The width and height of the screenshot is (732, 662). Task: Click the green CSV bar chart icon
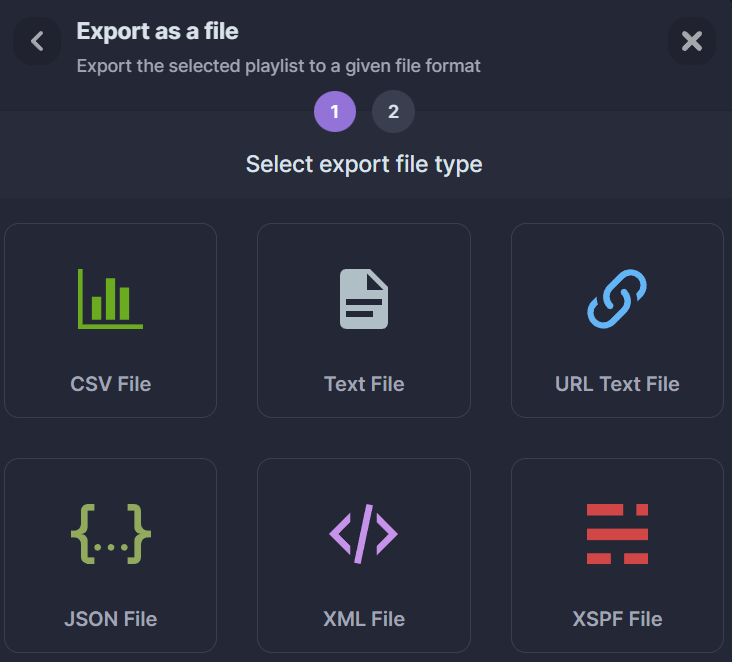[110, 298]
